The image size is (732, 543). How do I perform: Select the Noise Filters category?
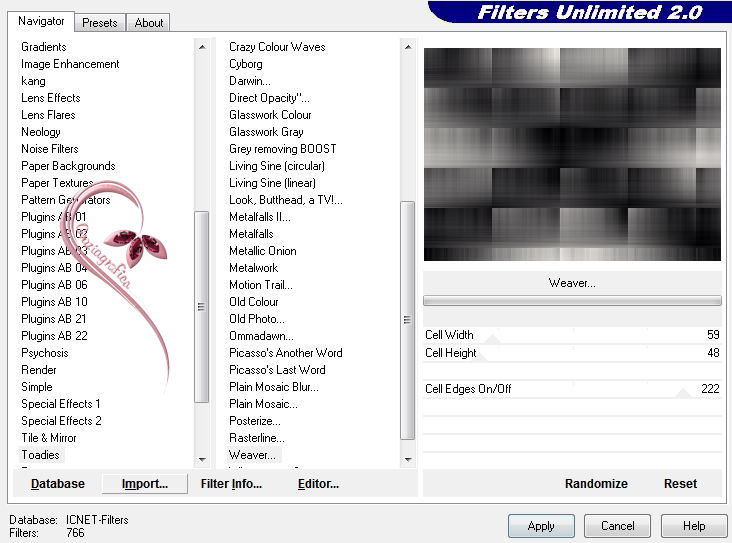pyautogui.click(x=49, y=149)
